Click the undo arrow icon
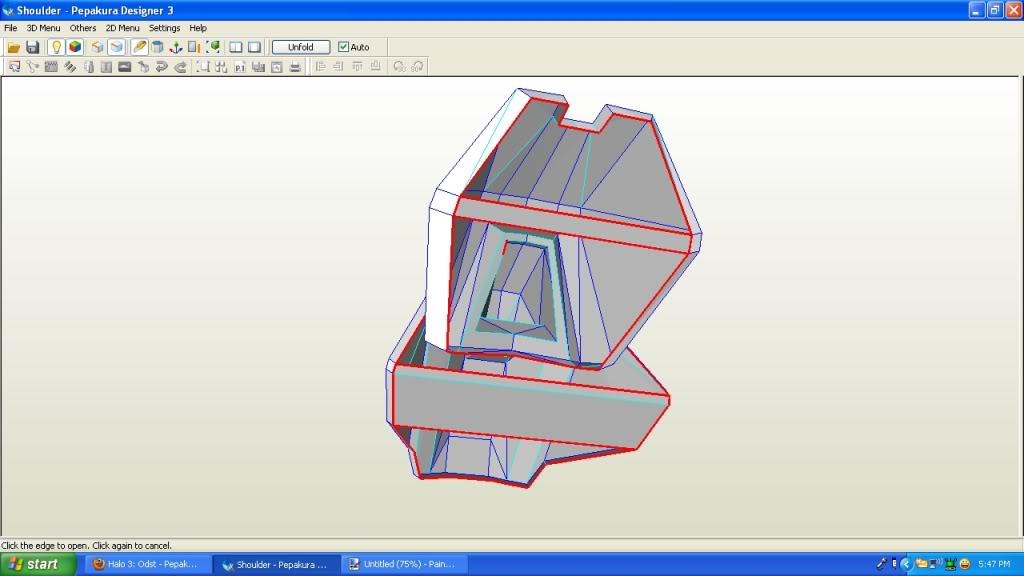The width and height of the screenshot is (1024, 576). point(161,67)
